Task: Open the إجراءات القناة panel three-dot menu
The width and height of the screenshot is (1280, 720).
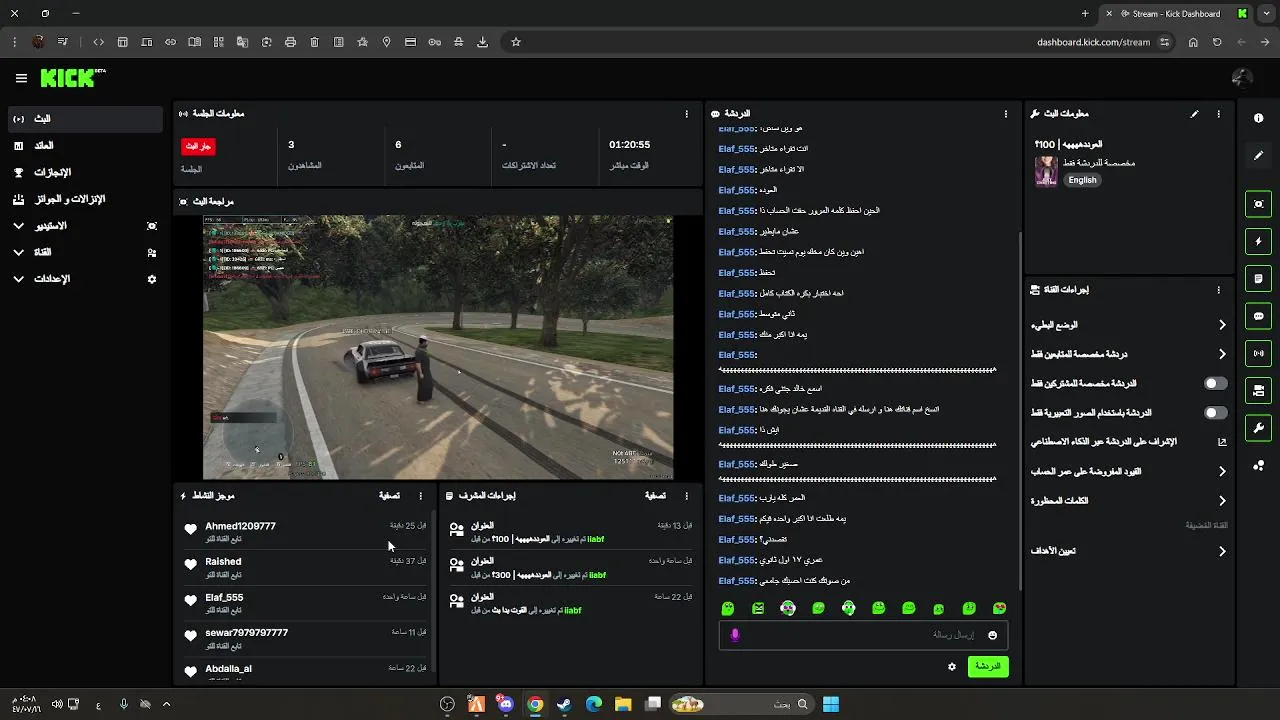Action: [1218, 290]
